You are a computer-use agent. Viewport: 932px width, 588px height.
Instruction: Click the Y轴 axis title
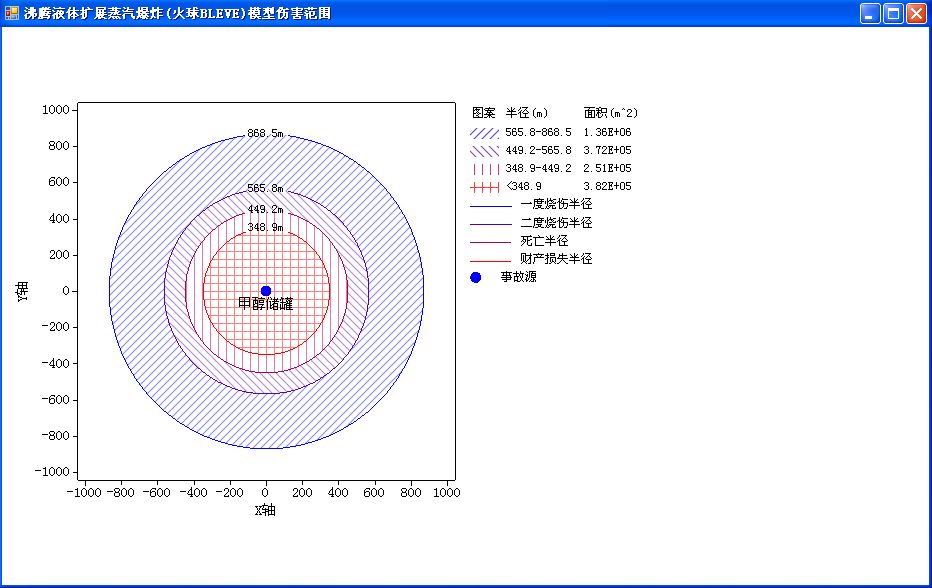23,291
